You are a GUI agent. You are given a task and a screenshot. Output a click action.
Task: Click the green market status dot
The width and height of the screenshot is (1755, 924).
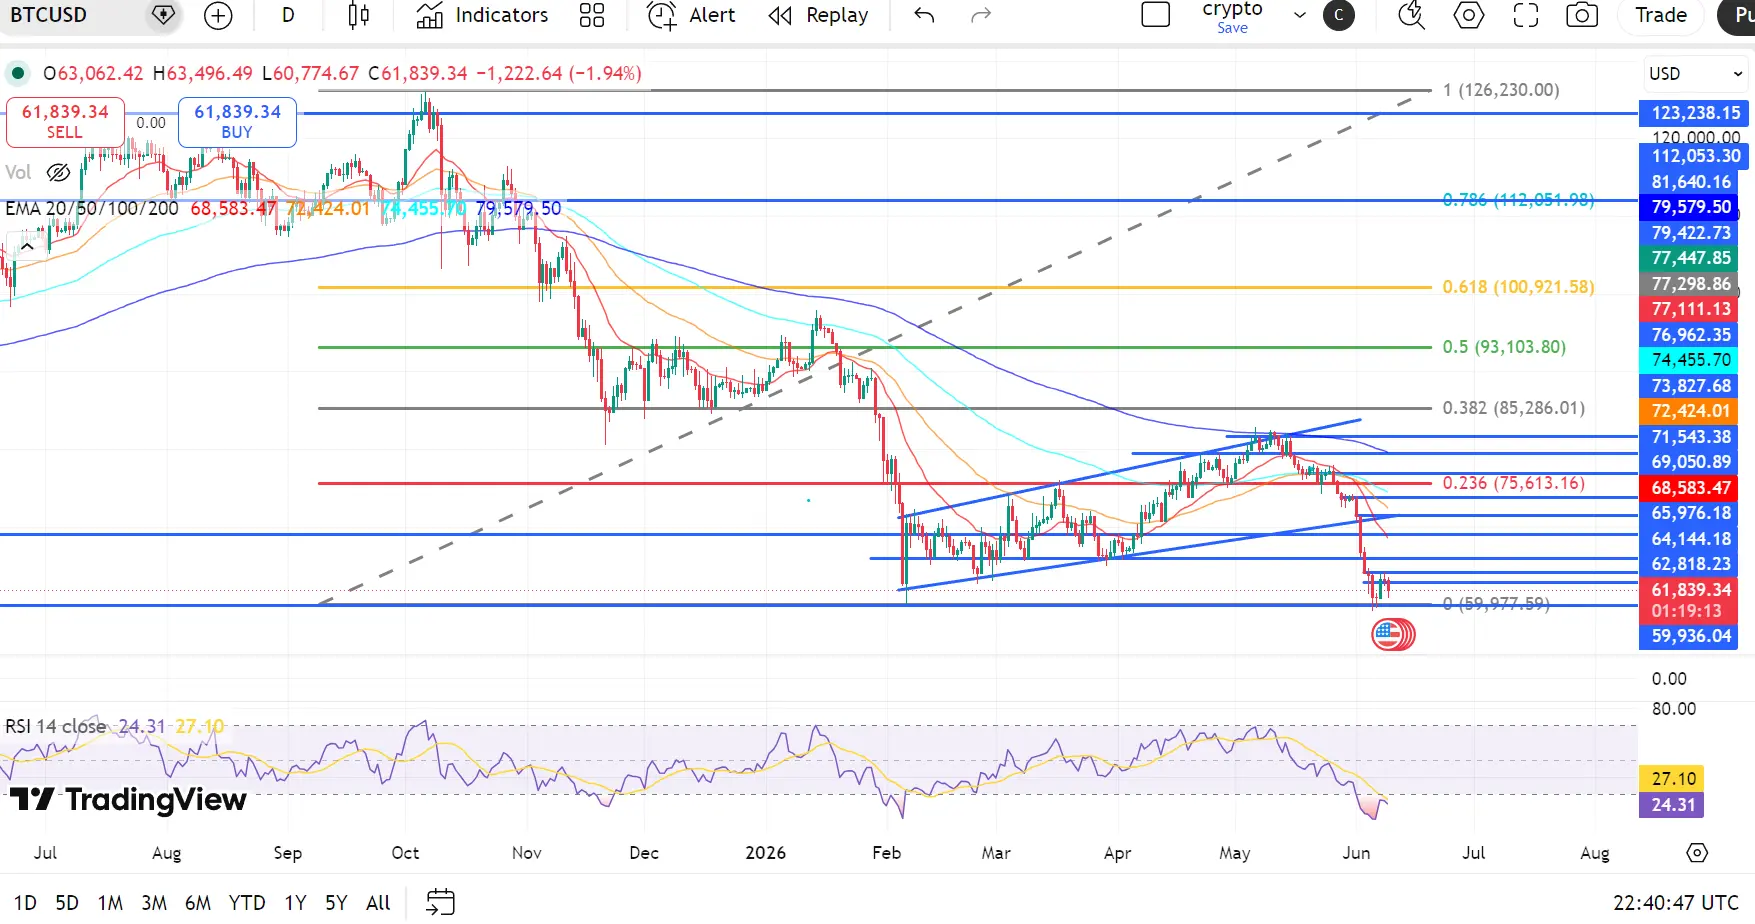[x=18, y=73]
